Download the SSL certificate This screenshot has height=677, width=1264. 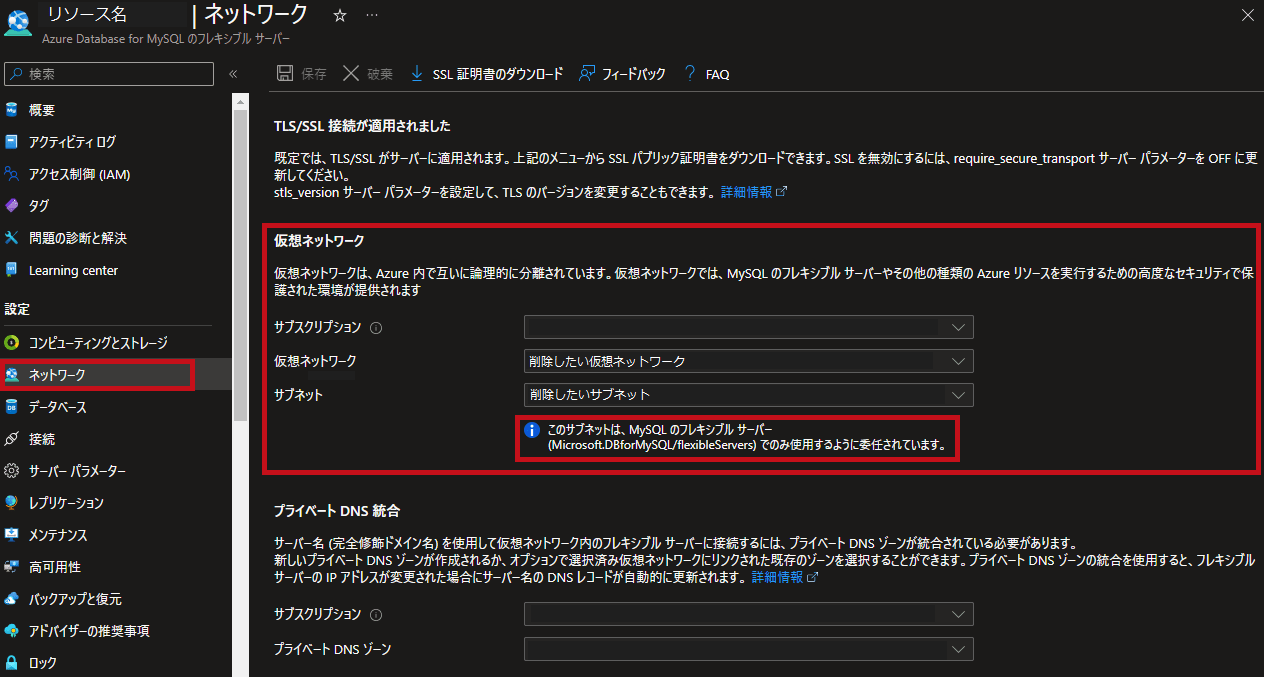pyautogui.click(x=486, y=74)
